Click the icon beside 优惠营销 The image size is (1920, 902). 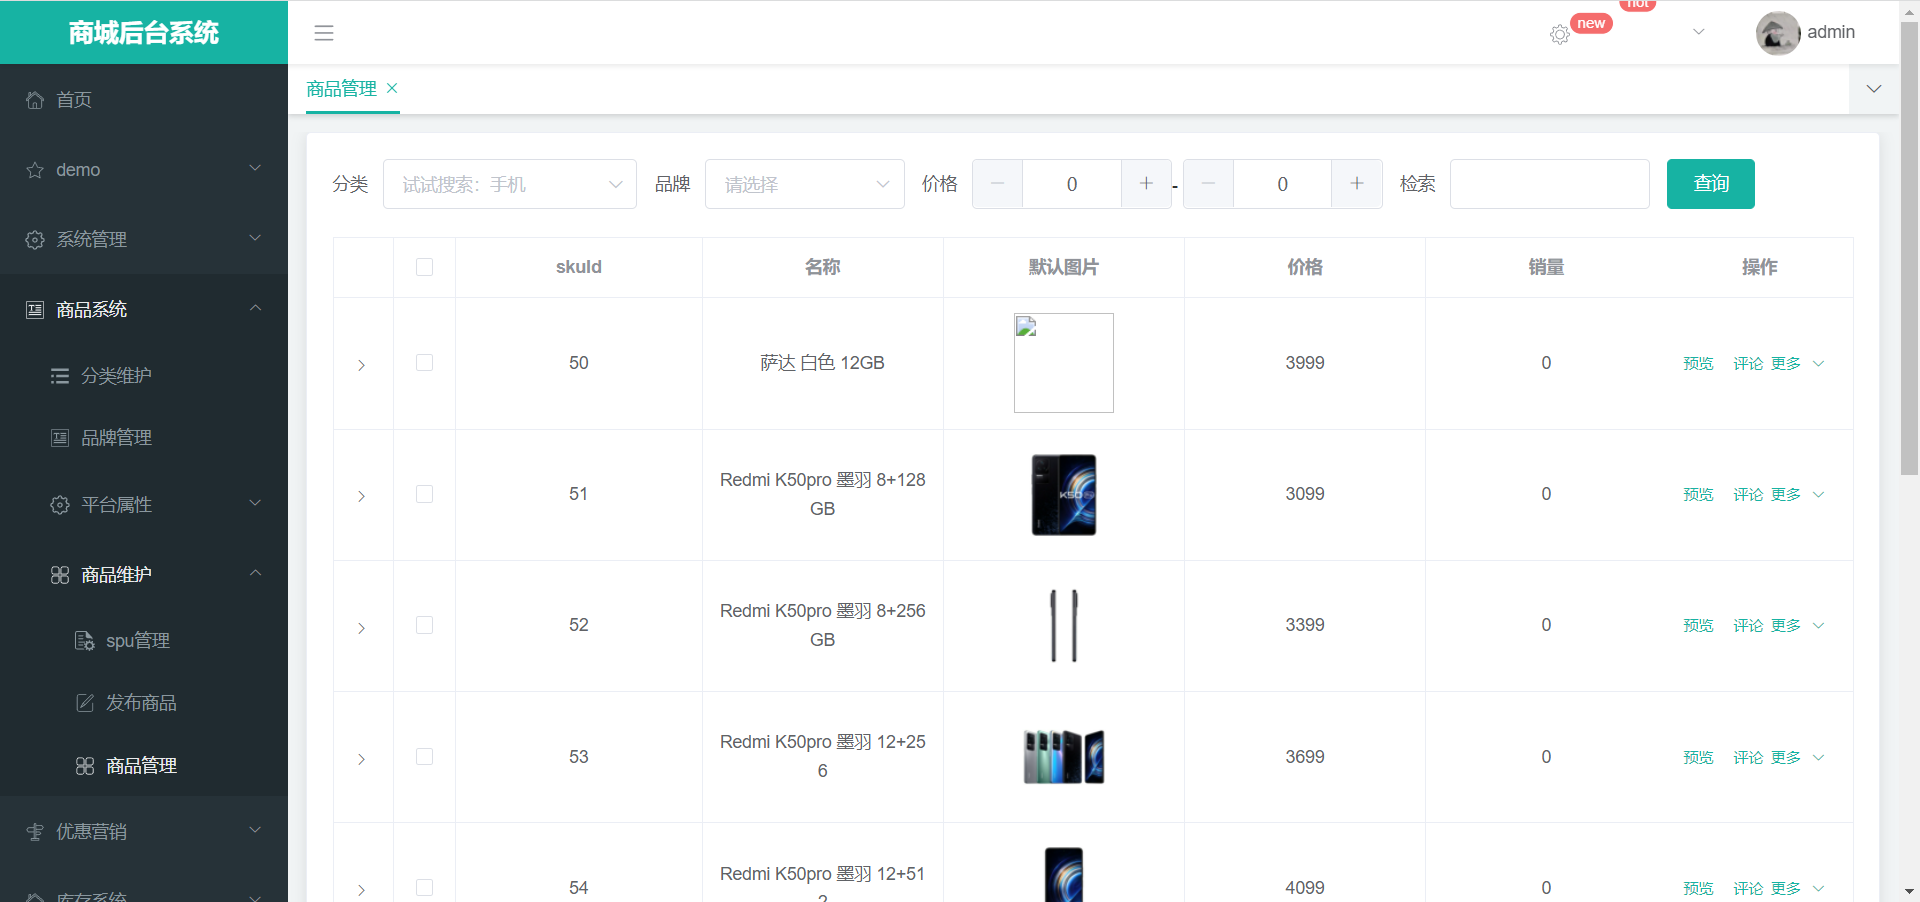35,832
